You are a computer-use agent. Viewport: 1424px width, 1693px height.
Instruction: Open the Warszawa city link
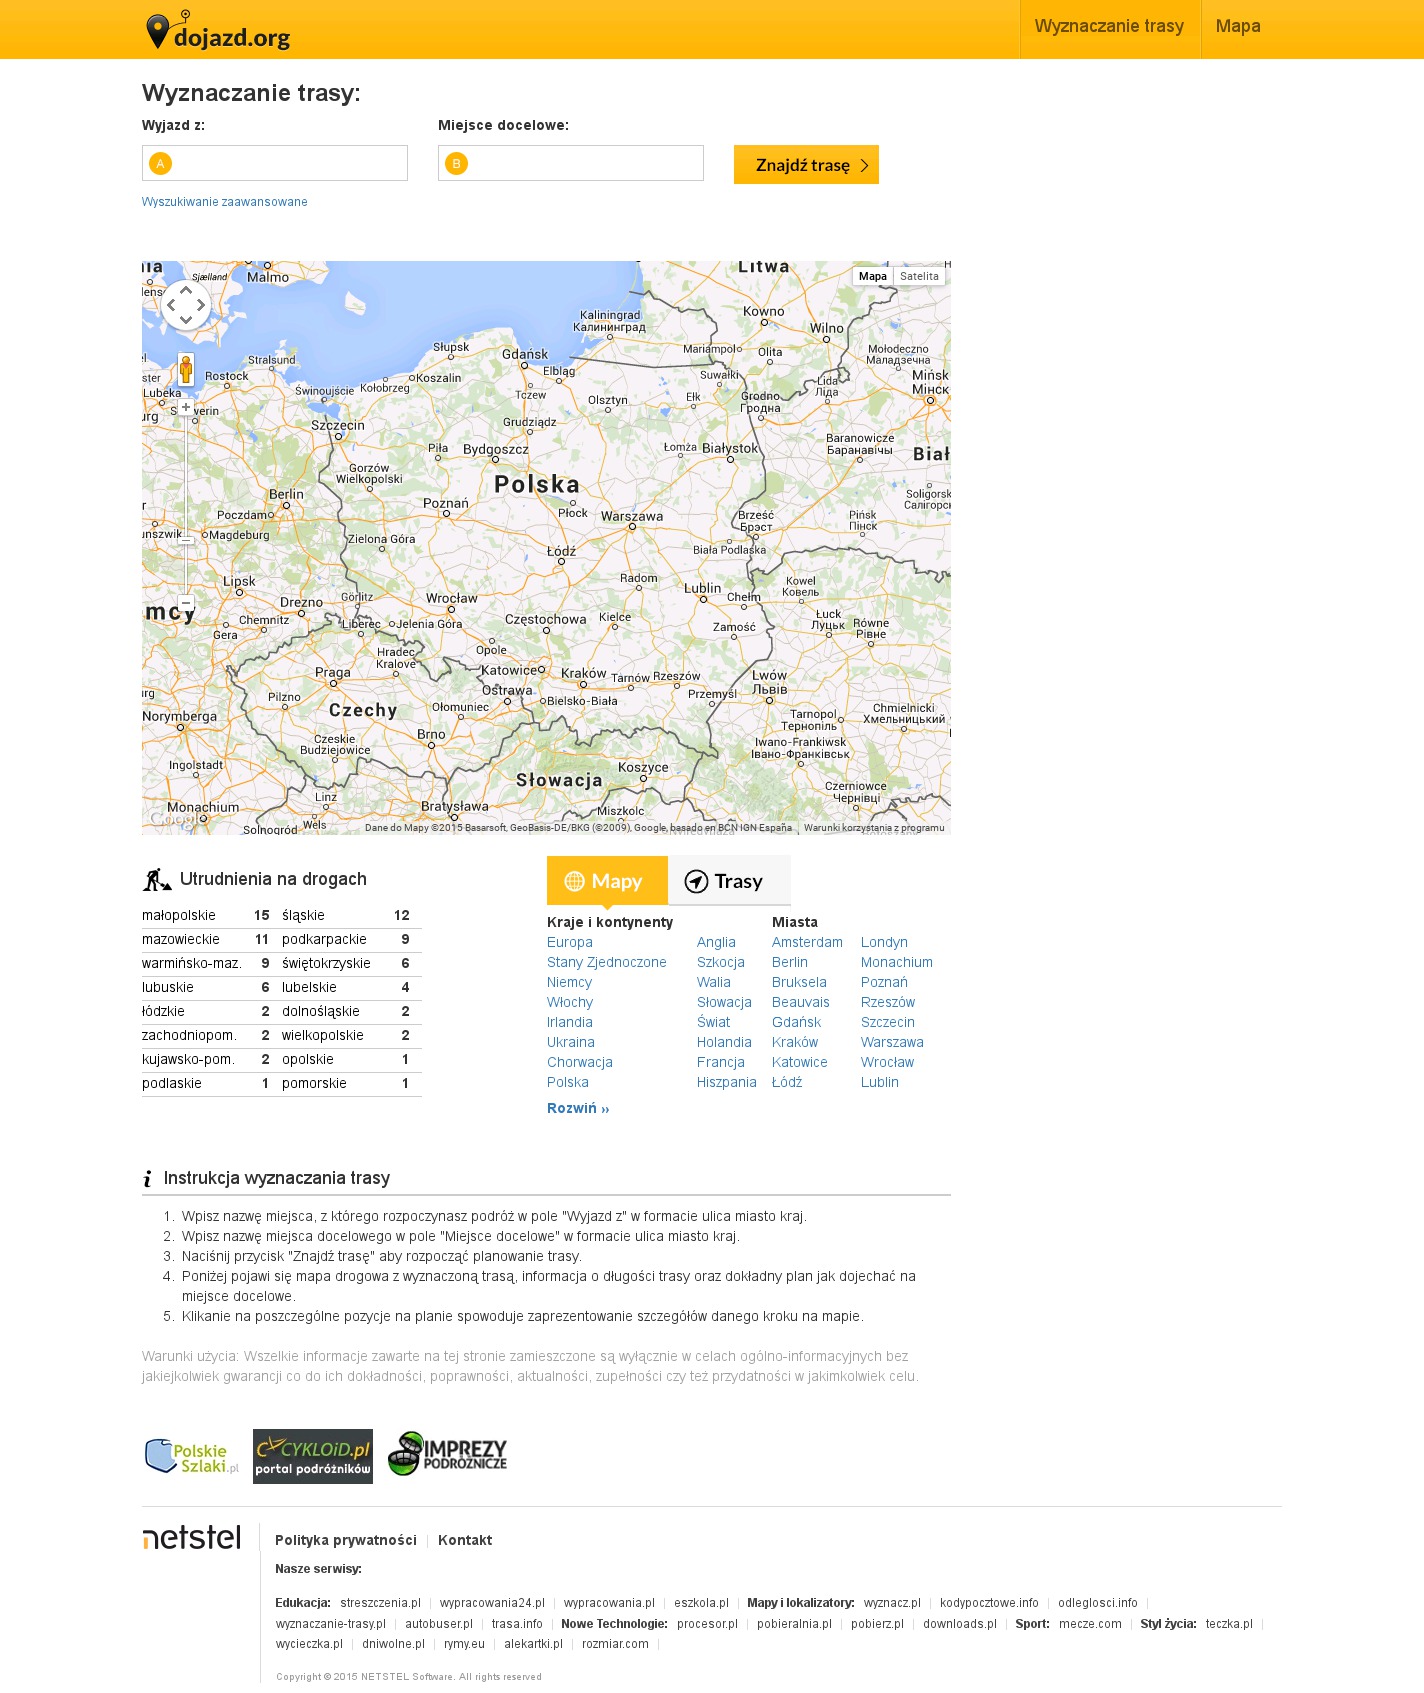tap(891, 1042)
